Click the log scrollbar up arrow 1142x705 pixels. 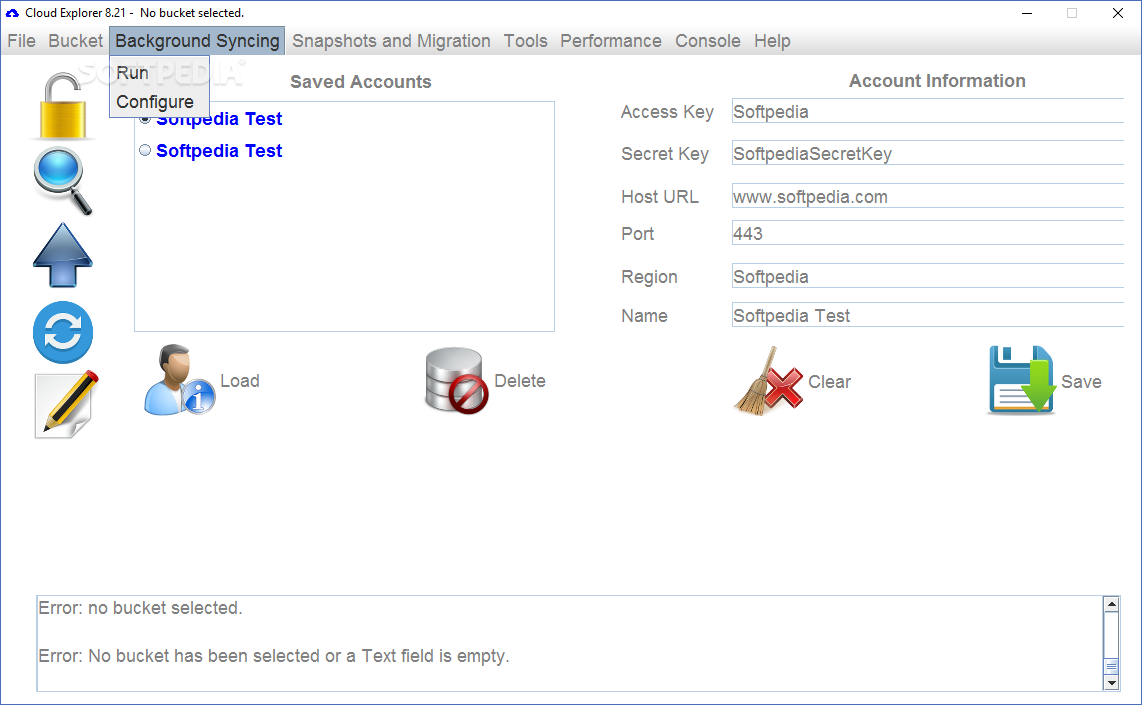click(1111, 604)
